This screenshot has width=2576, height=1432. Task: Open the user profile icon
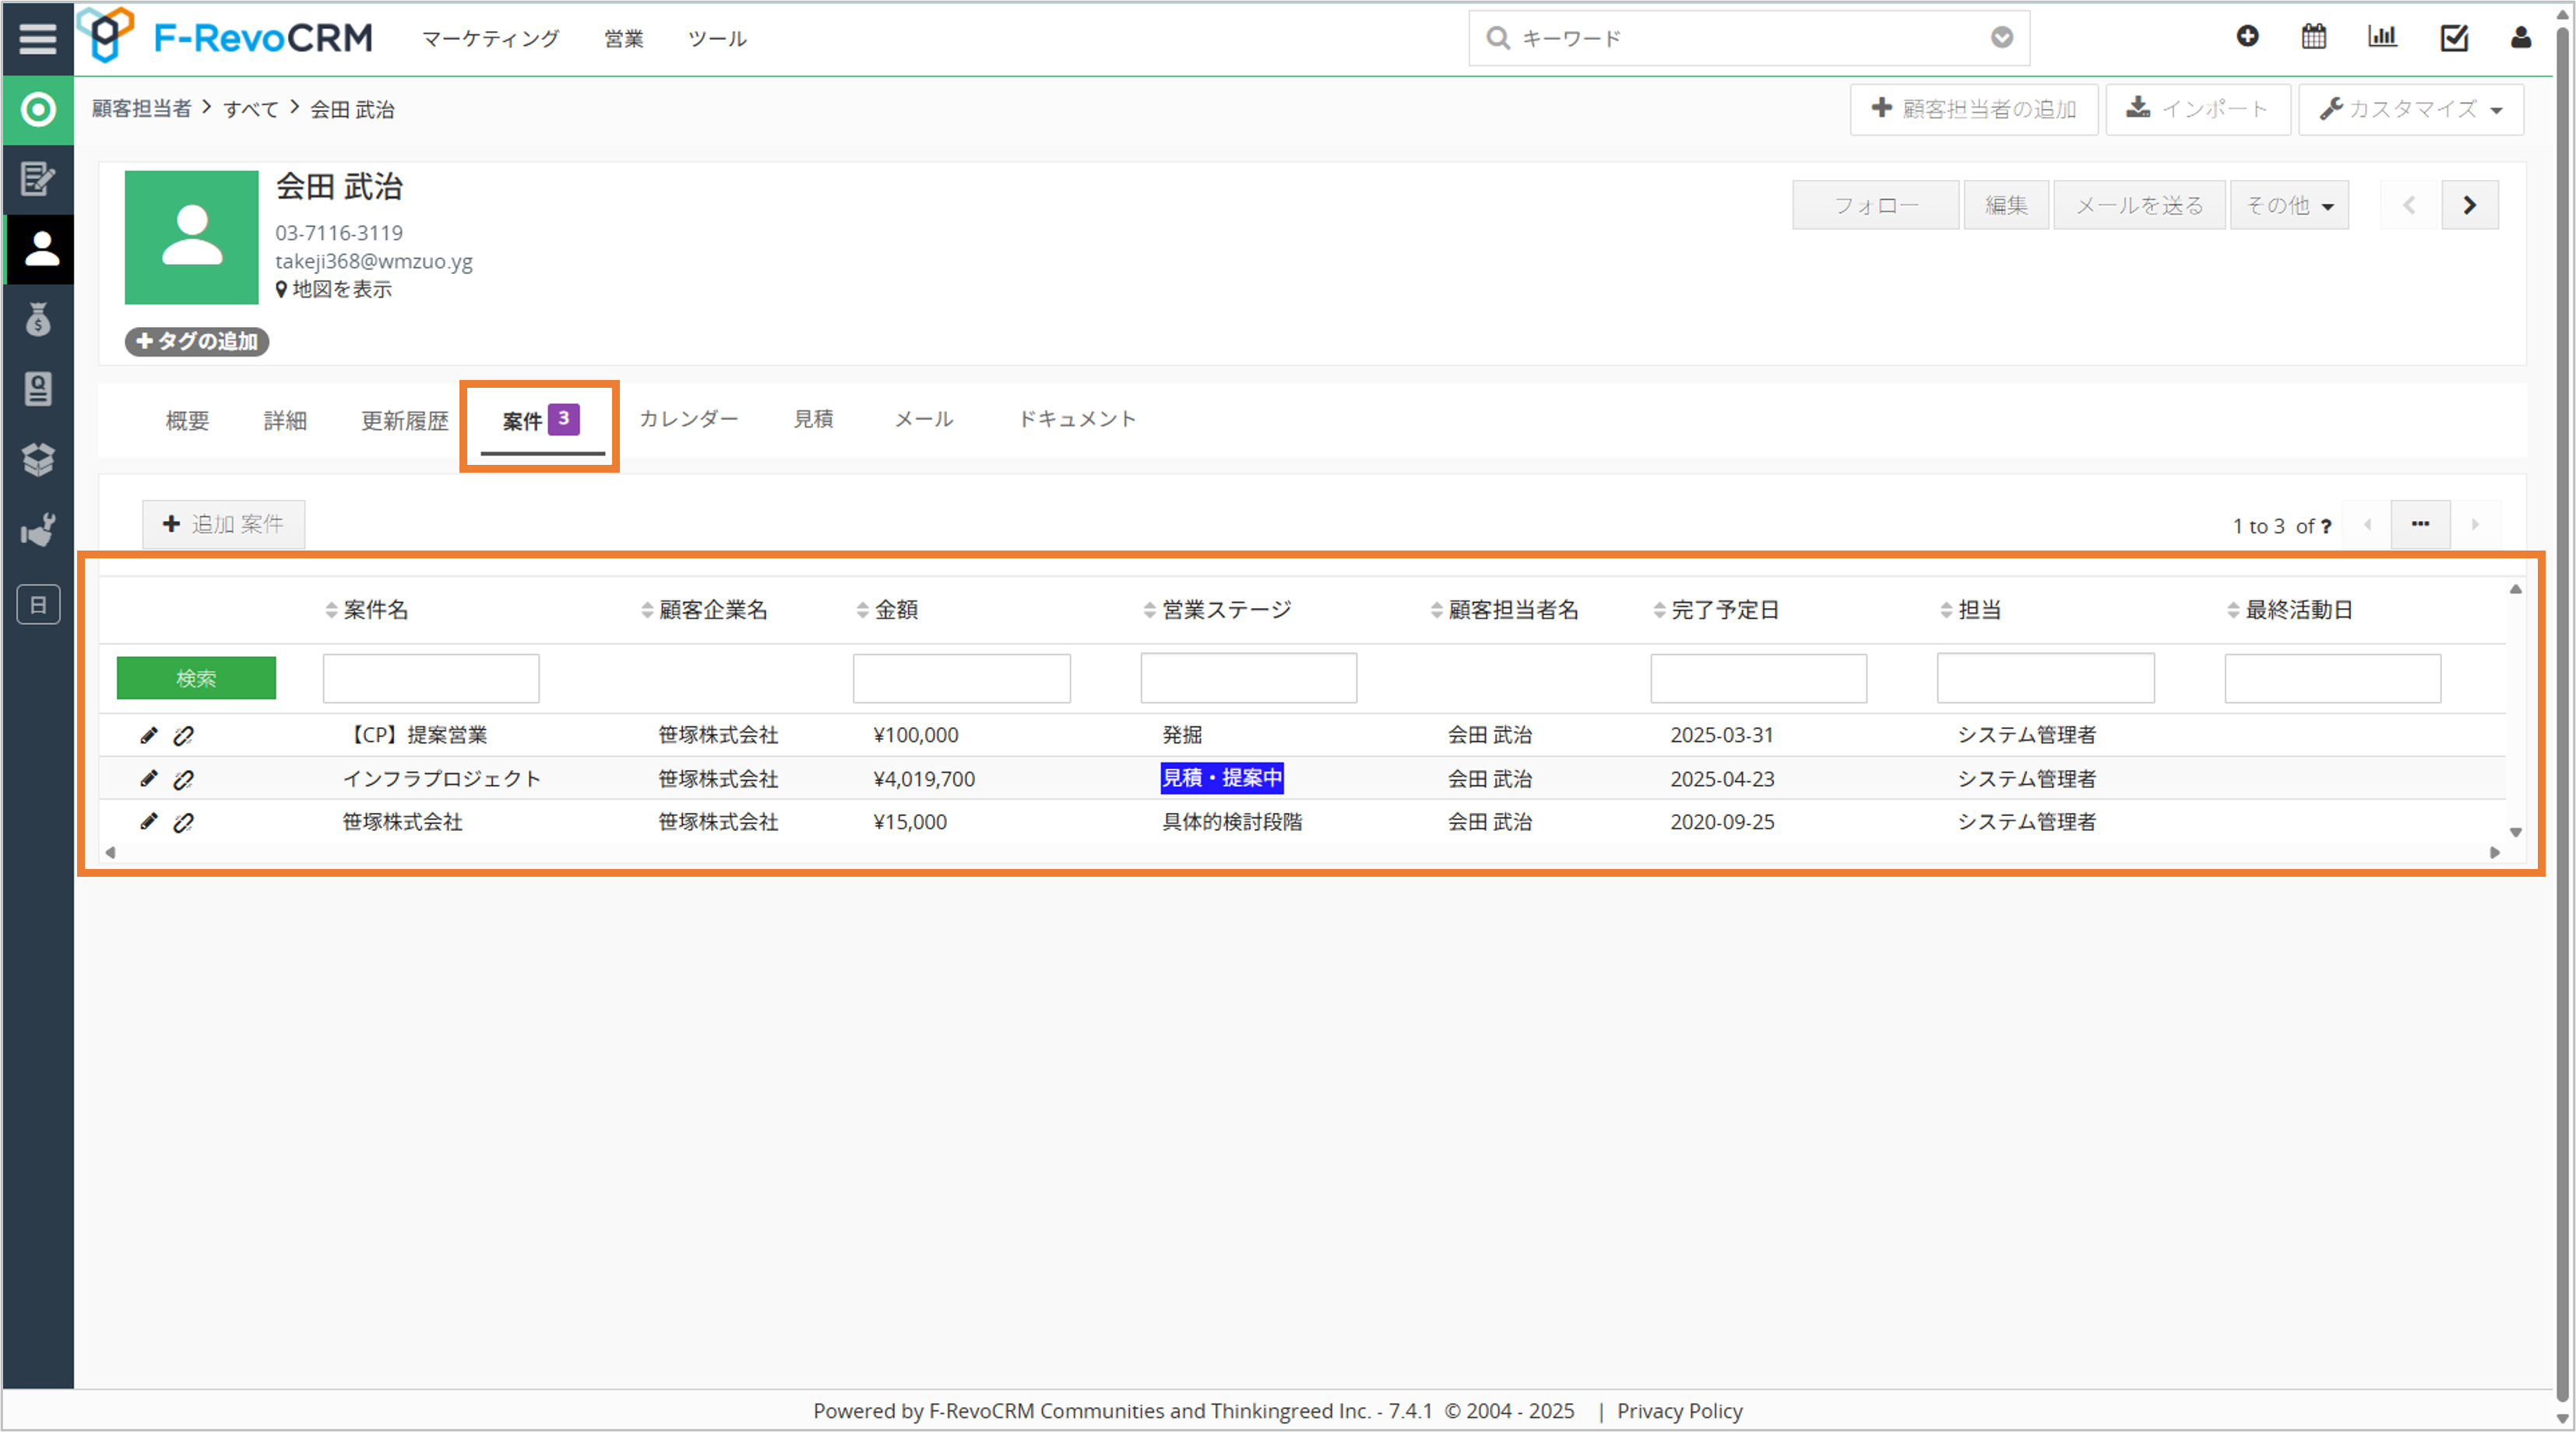2521,37
